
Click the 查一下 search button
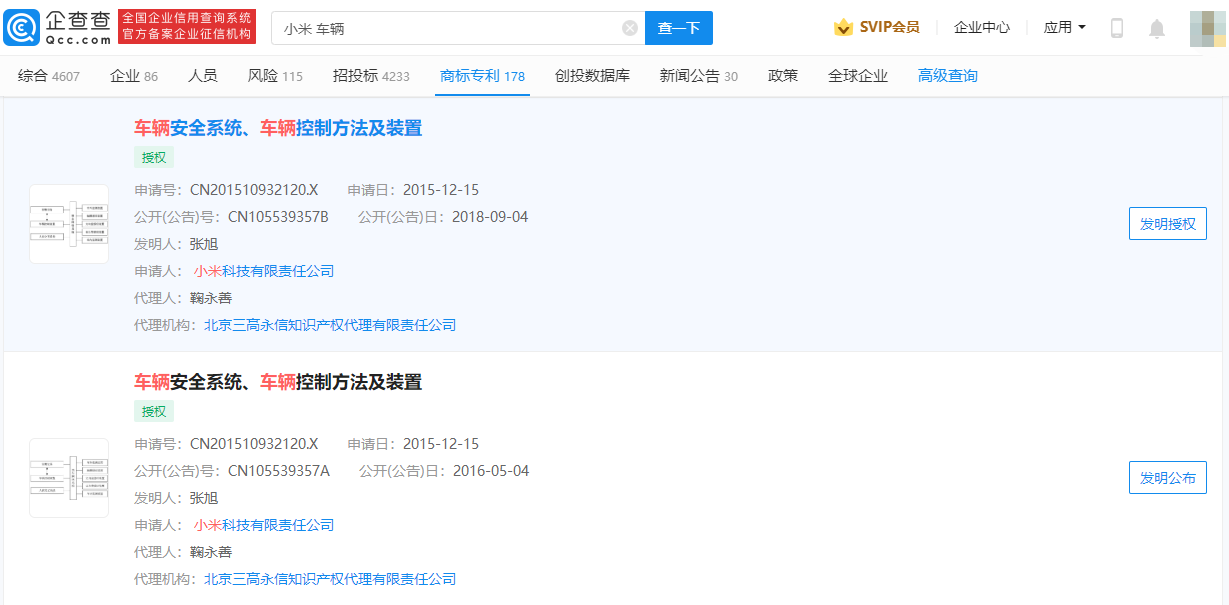(x=678, y=28)
